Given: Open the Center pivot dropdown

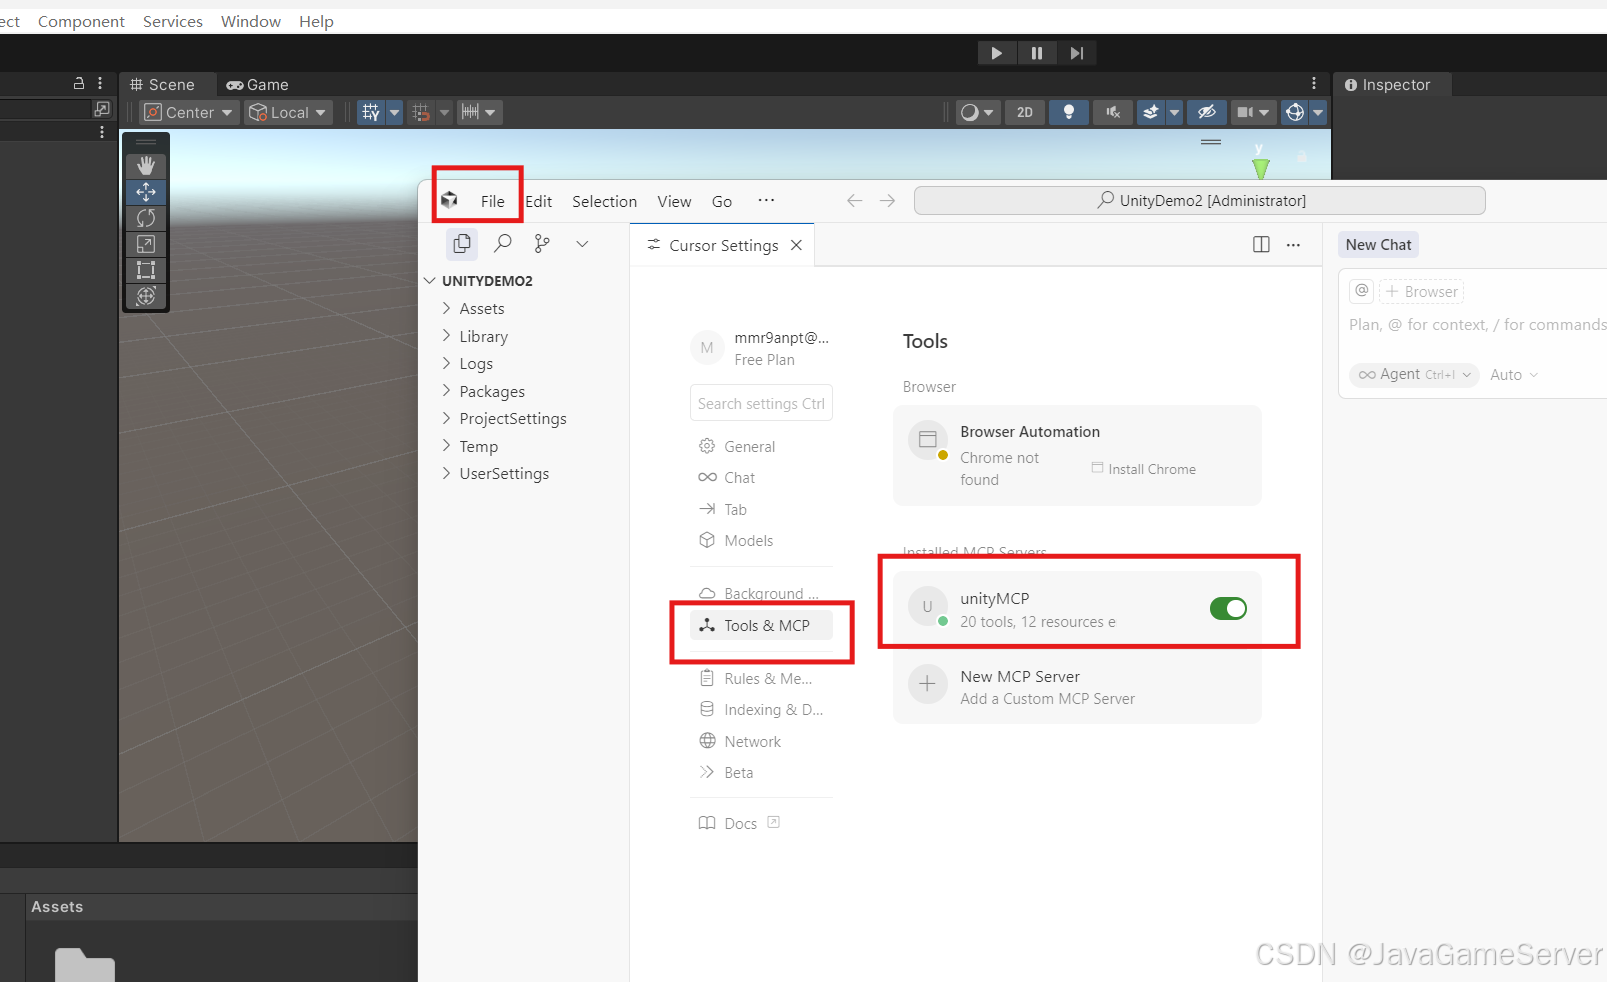Looking at the screenshot, I should tap(189, 112).
